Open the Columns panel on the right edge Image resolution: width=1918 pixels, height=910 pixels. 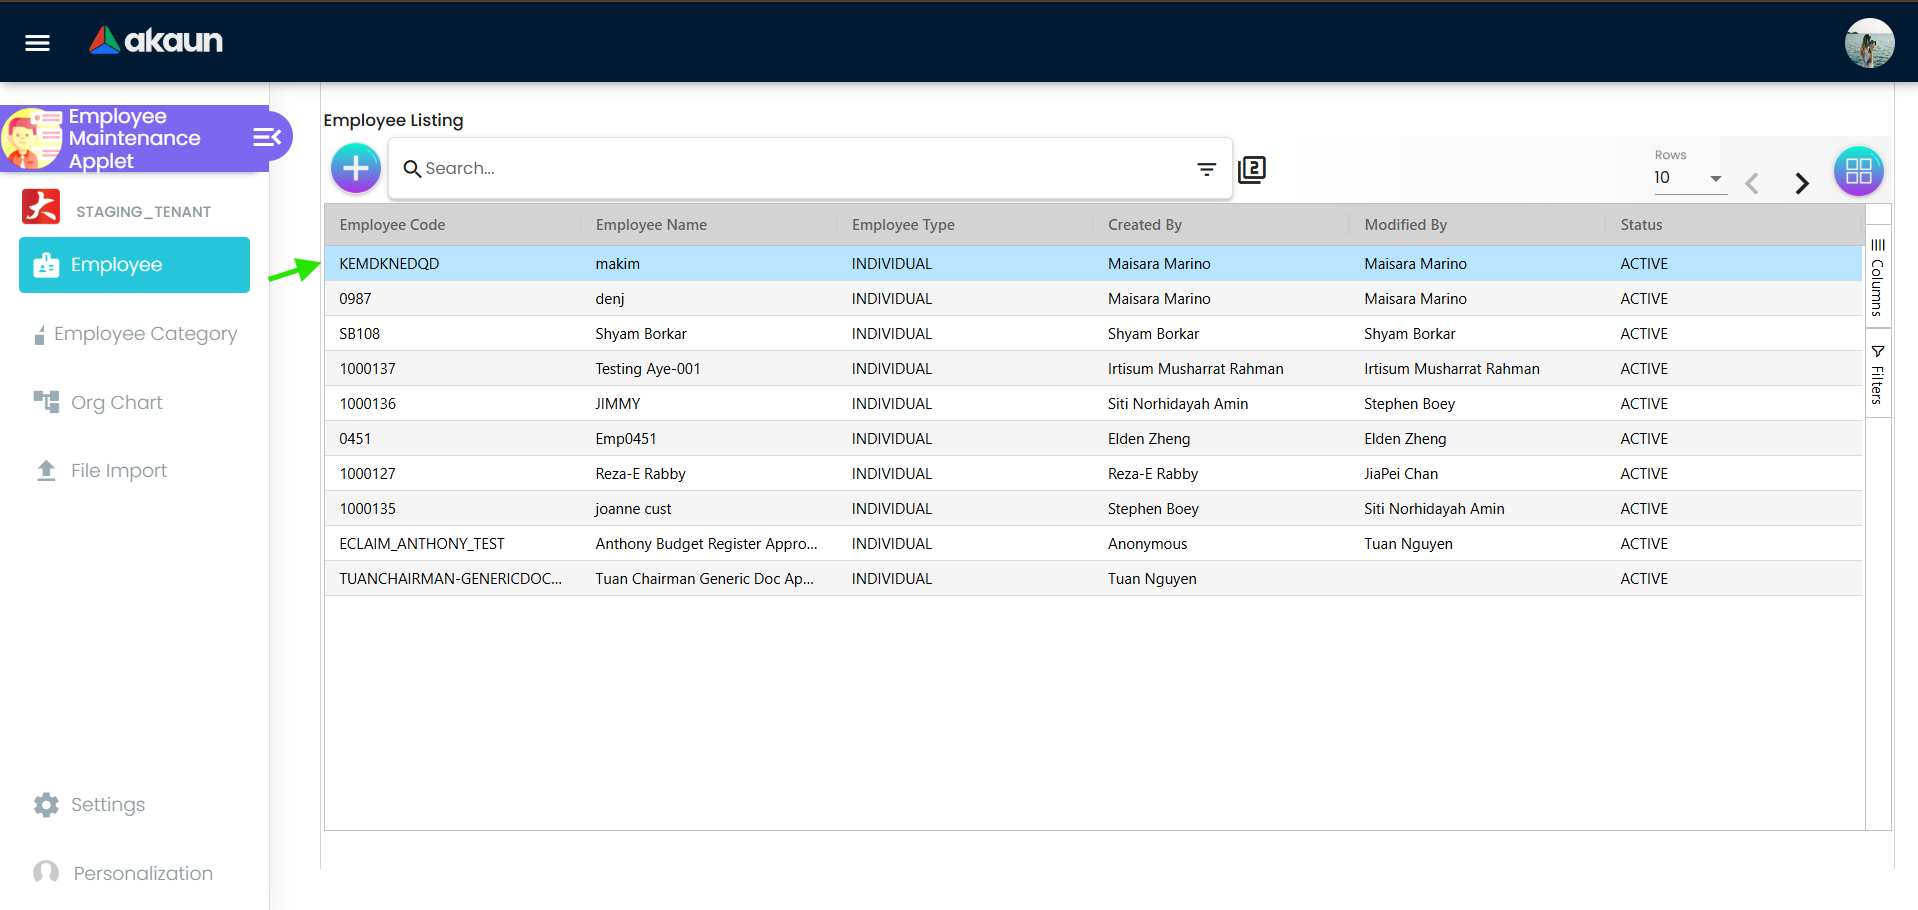(1878, 277)
